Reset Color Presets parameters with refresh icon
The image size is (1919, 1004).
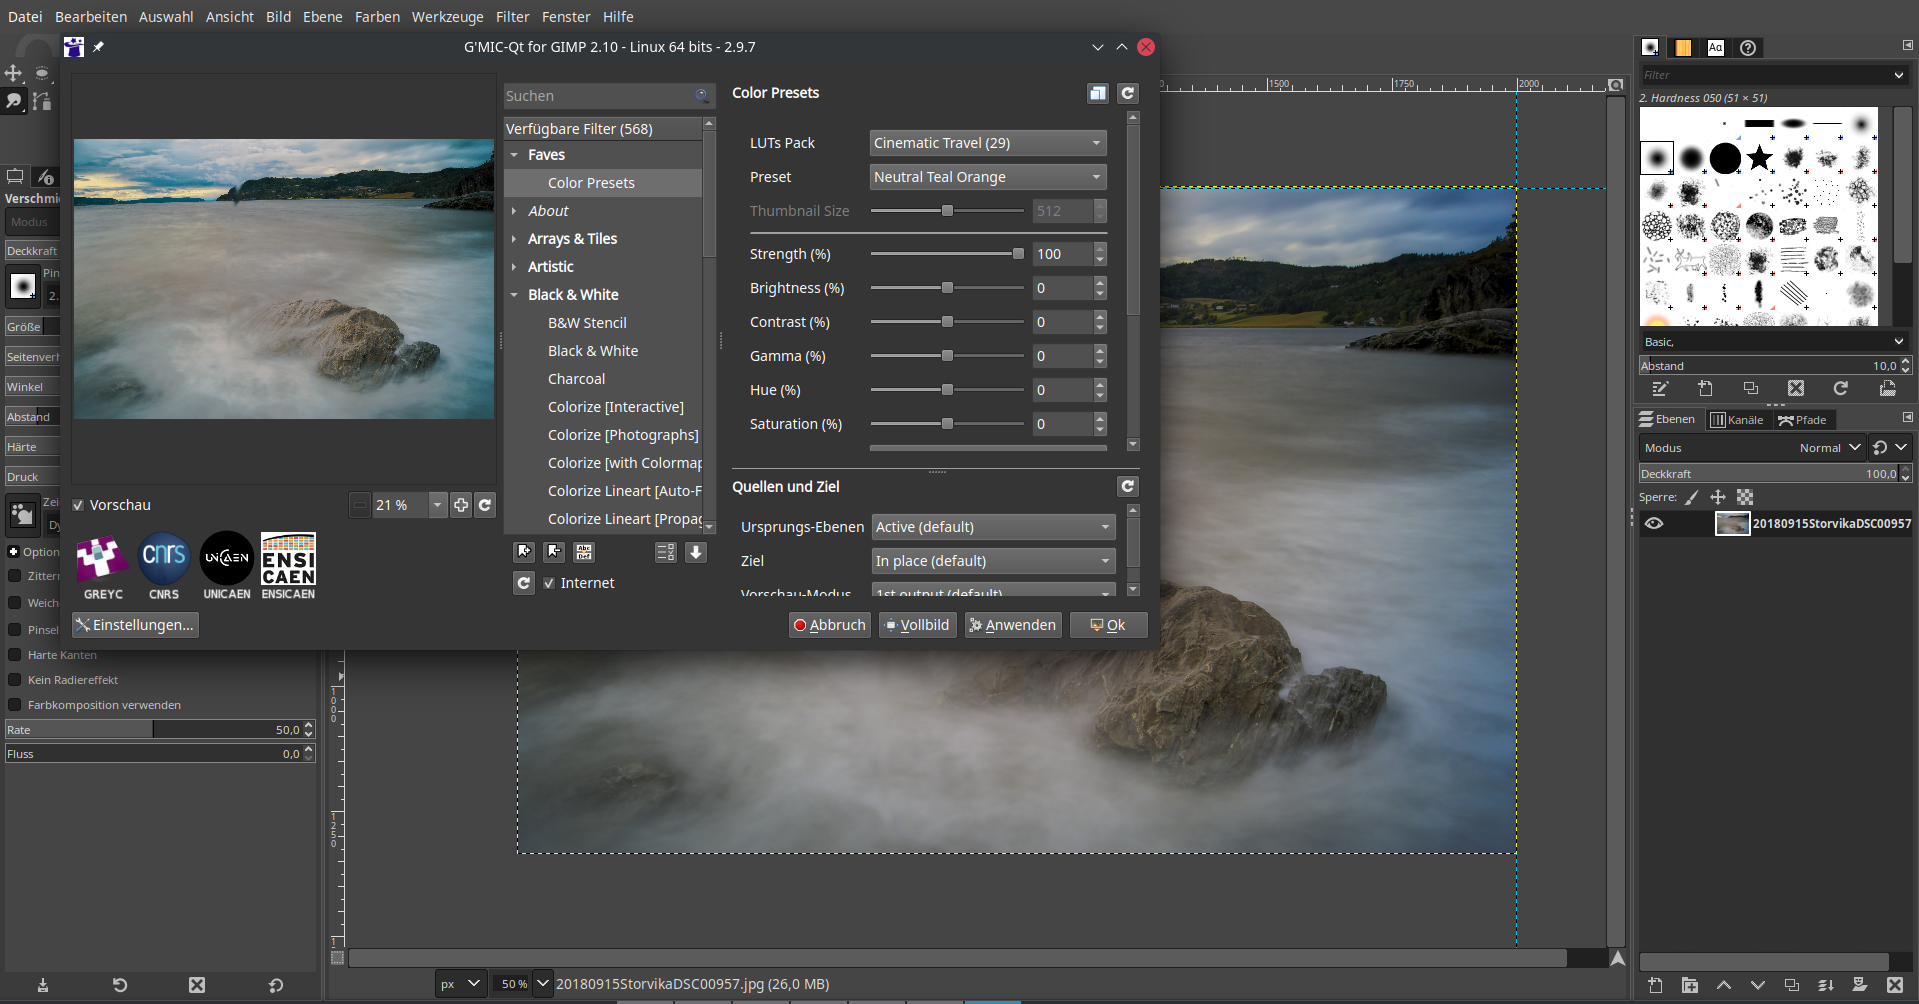point(1128,93)
